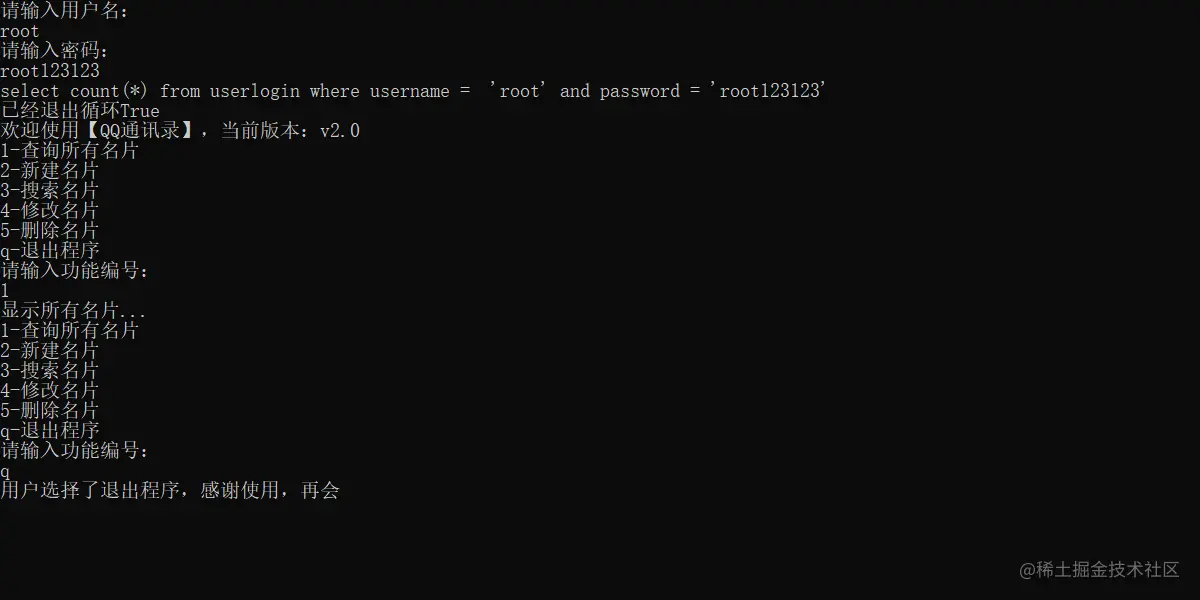
Task: Click the '已经退出循环True' output line
Action: (80, 111)
